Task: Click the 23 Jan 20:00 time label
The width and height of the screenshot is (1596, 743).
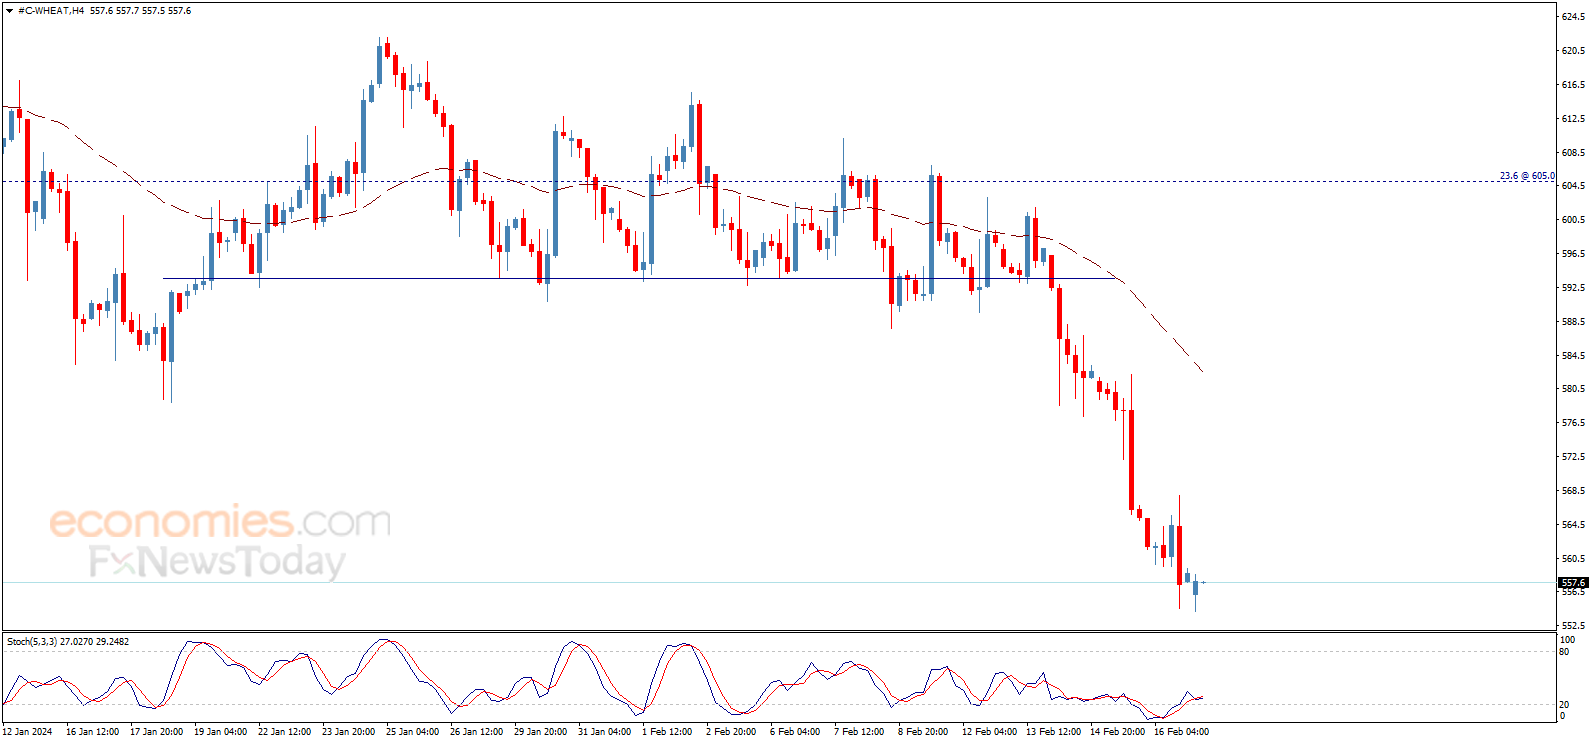Action: tap(348, 732)
